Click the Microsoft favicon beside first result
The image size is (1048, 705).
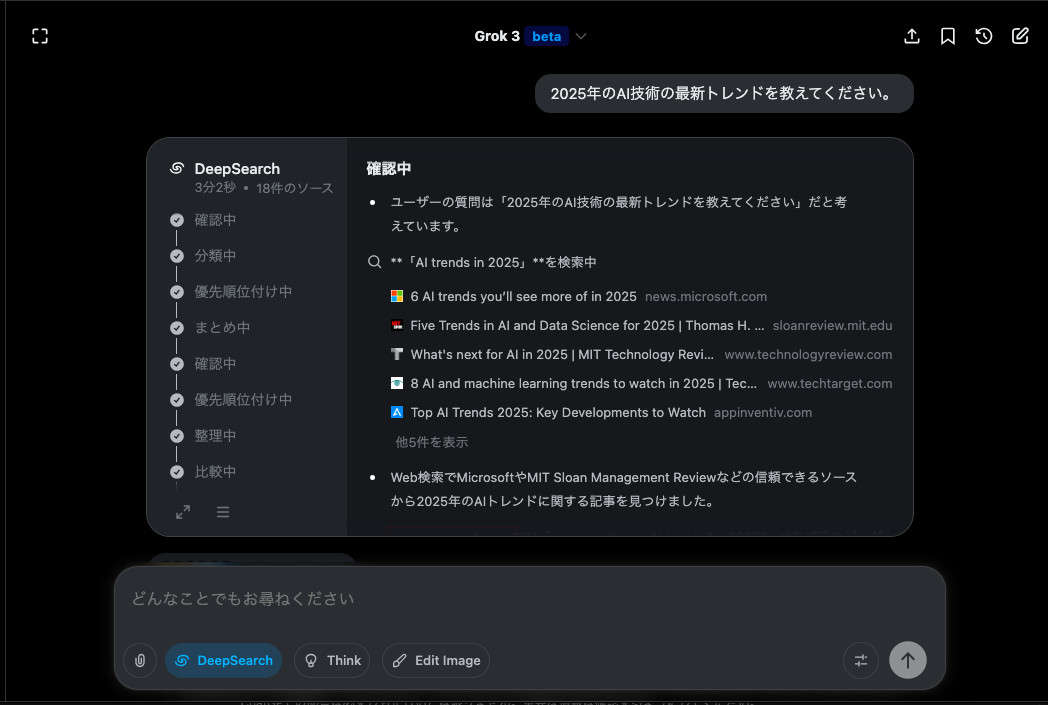pos(397,296)
